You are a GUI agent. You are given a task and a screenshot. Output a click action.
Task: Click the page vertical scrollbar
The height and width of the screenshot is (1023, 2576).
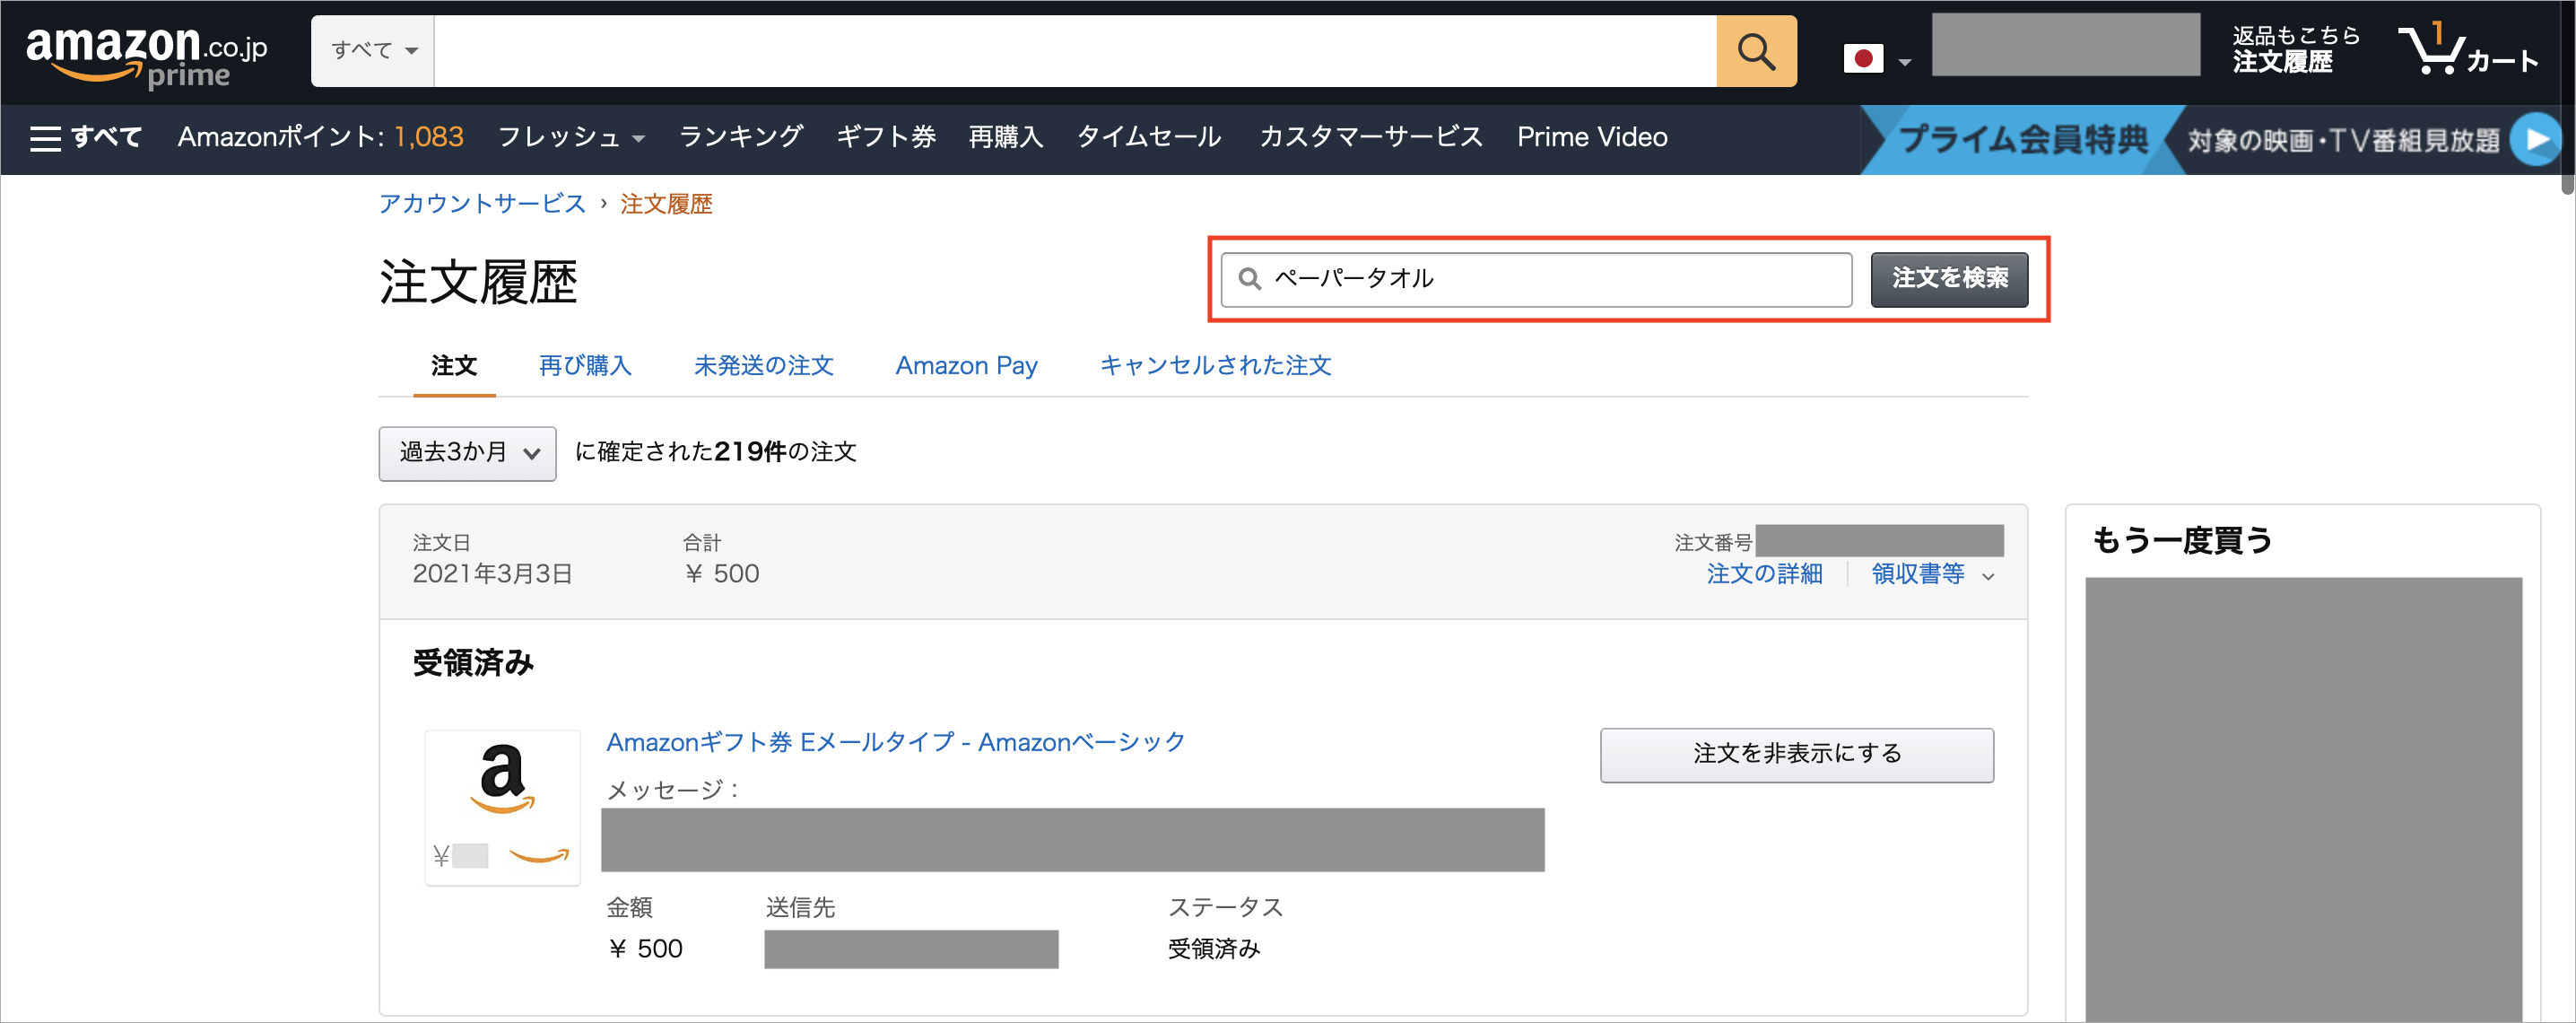[x=2567, y=100]
